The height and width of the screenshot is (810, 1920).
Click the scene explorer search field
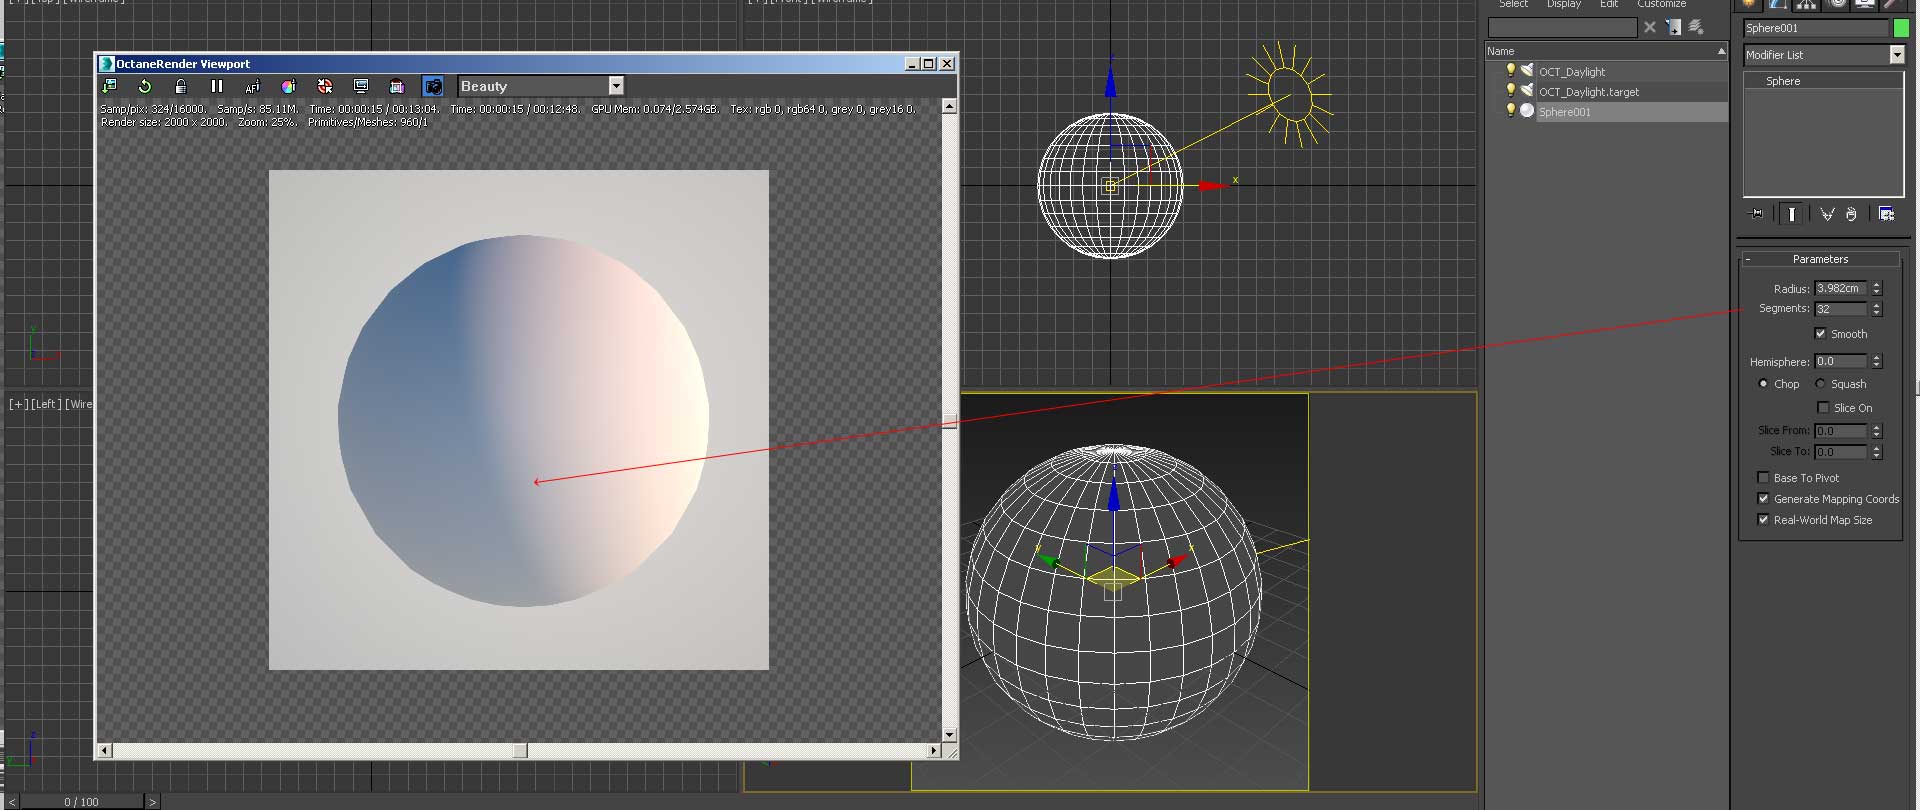point(1562,27)
